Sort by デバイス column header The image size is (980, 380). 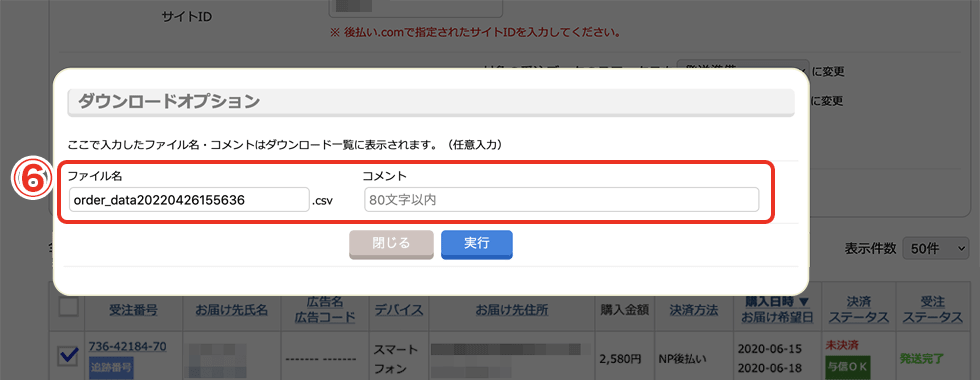point(399,309)
